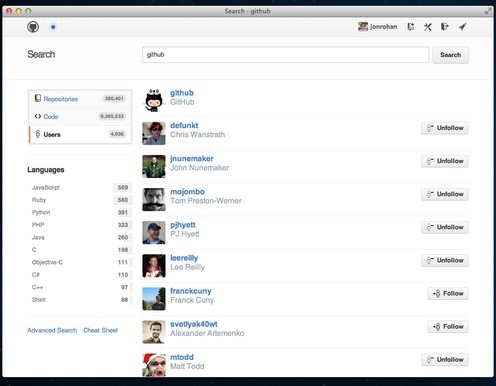The width and height of the screenshot is (496, 386).
Task: Open the Cheat Sheet link
Action: [x=101, y=330]
